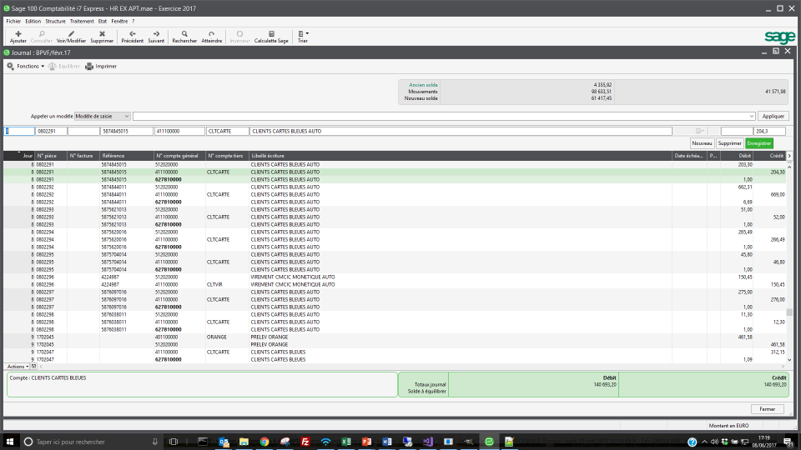The width and height of the screenshot is (801, 450).
Task: Click the small icon next to Actions
Action: pyautogui.click(x=34, y=366)
